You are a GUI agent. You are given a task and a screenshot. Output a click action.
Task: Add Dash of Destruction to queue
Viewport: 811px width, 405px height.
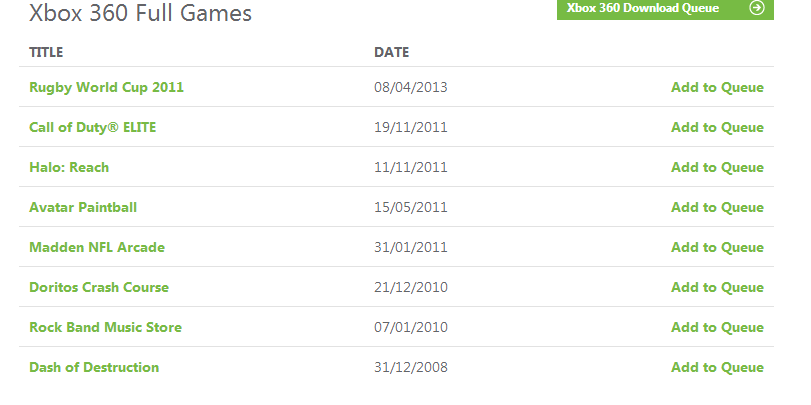pyautogui.click(x=717, y=367)
